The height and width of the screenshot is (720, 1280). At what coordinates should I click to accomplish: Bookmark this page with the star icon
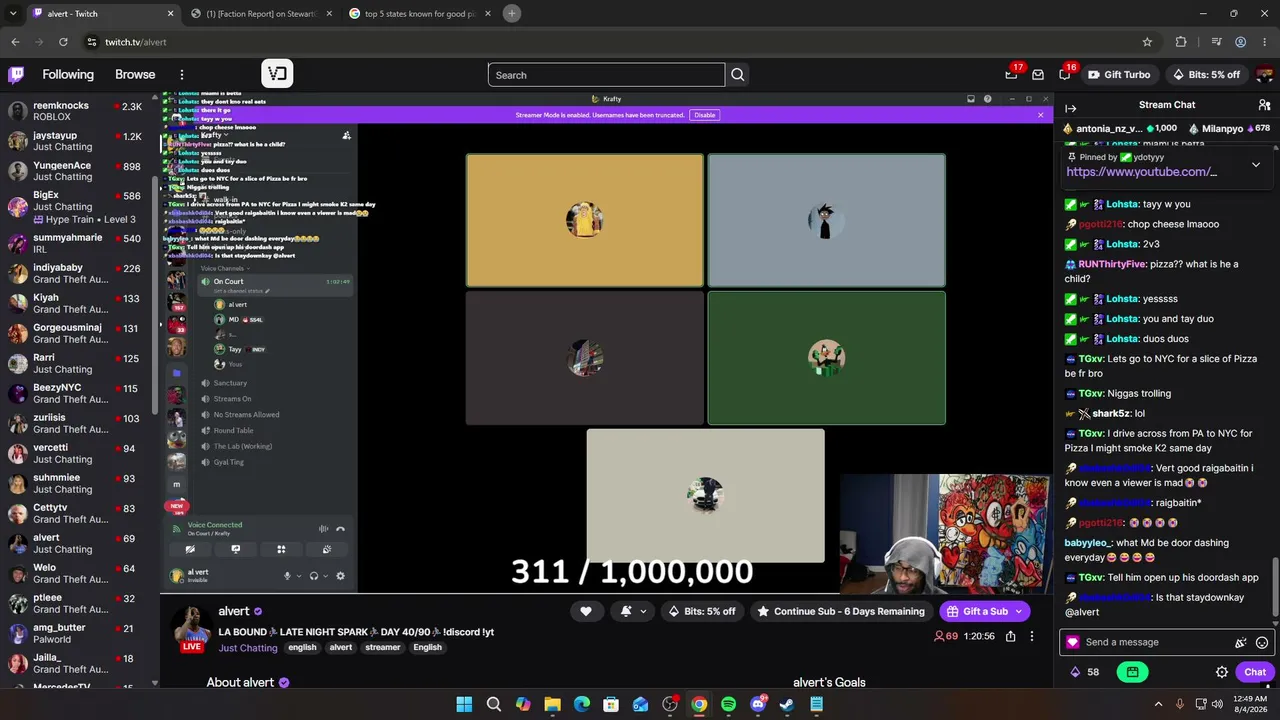(x=1147, y=42)
